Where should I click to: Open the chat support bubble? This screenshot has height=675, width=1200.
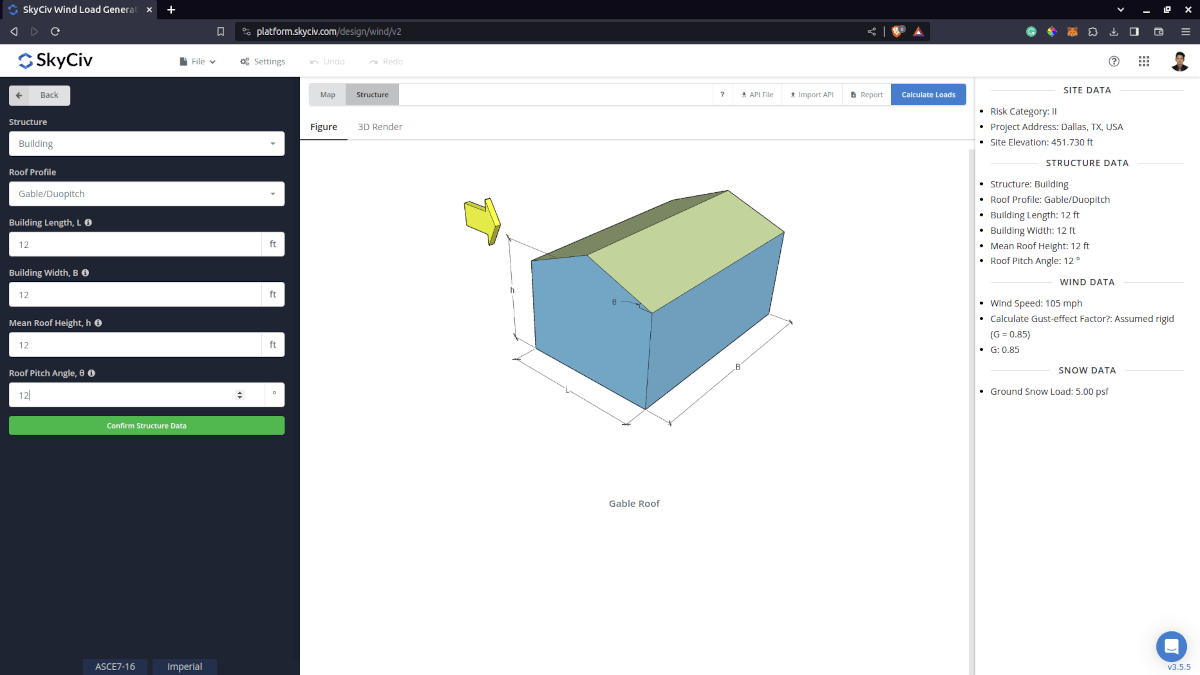1171,646
